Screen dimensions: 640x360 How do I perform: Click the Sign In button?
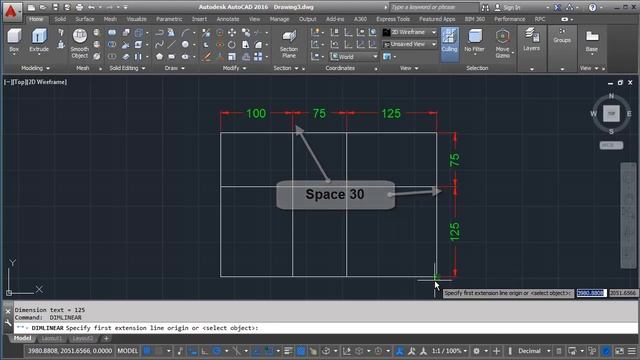click(508, 7)
